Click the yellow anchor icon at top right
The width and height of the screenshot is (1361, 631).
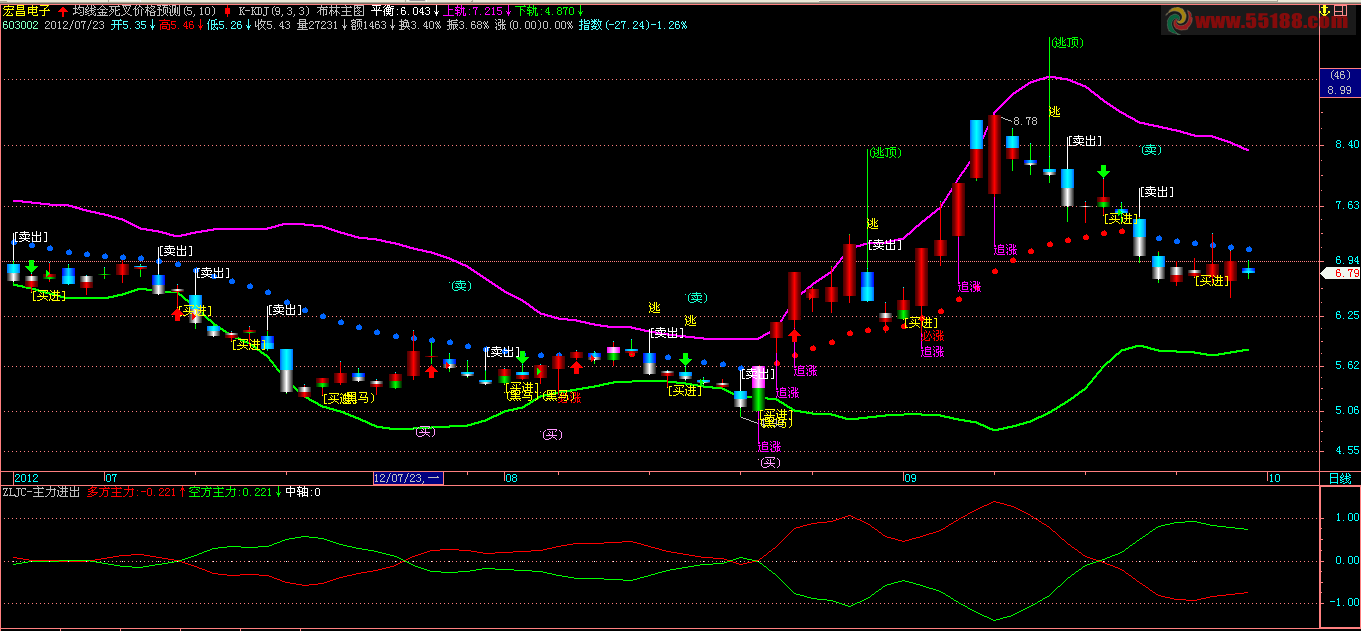1325,9
